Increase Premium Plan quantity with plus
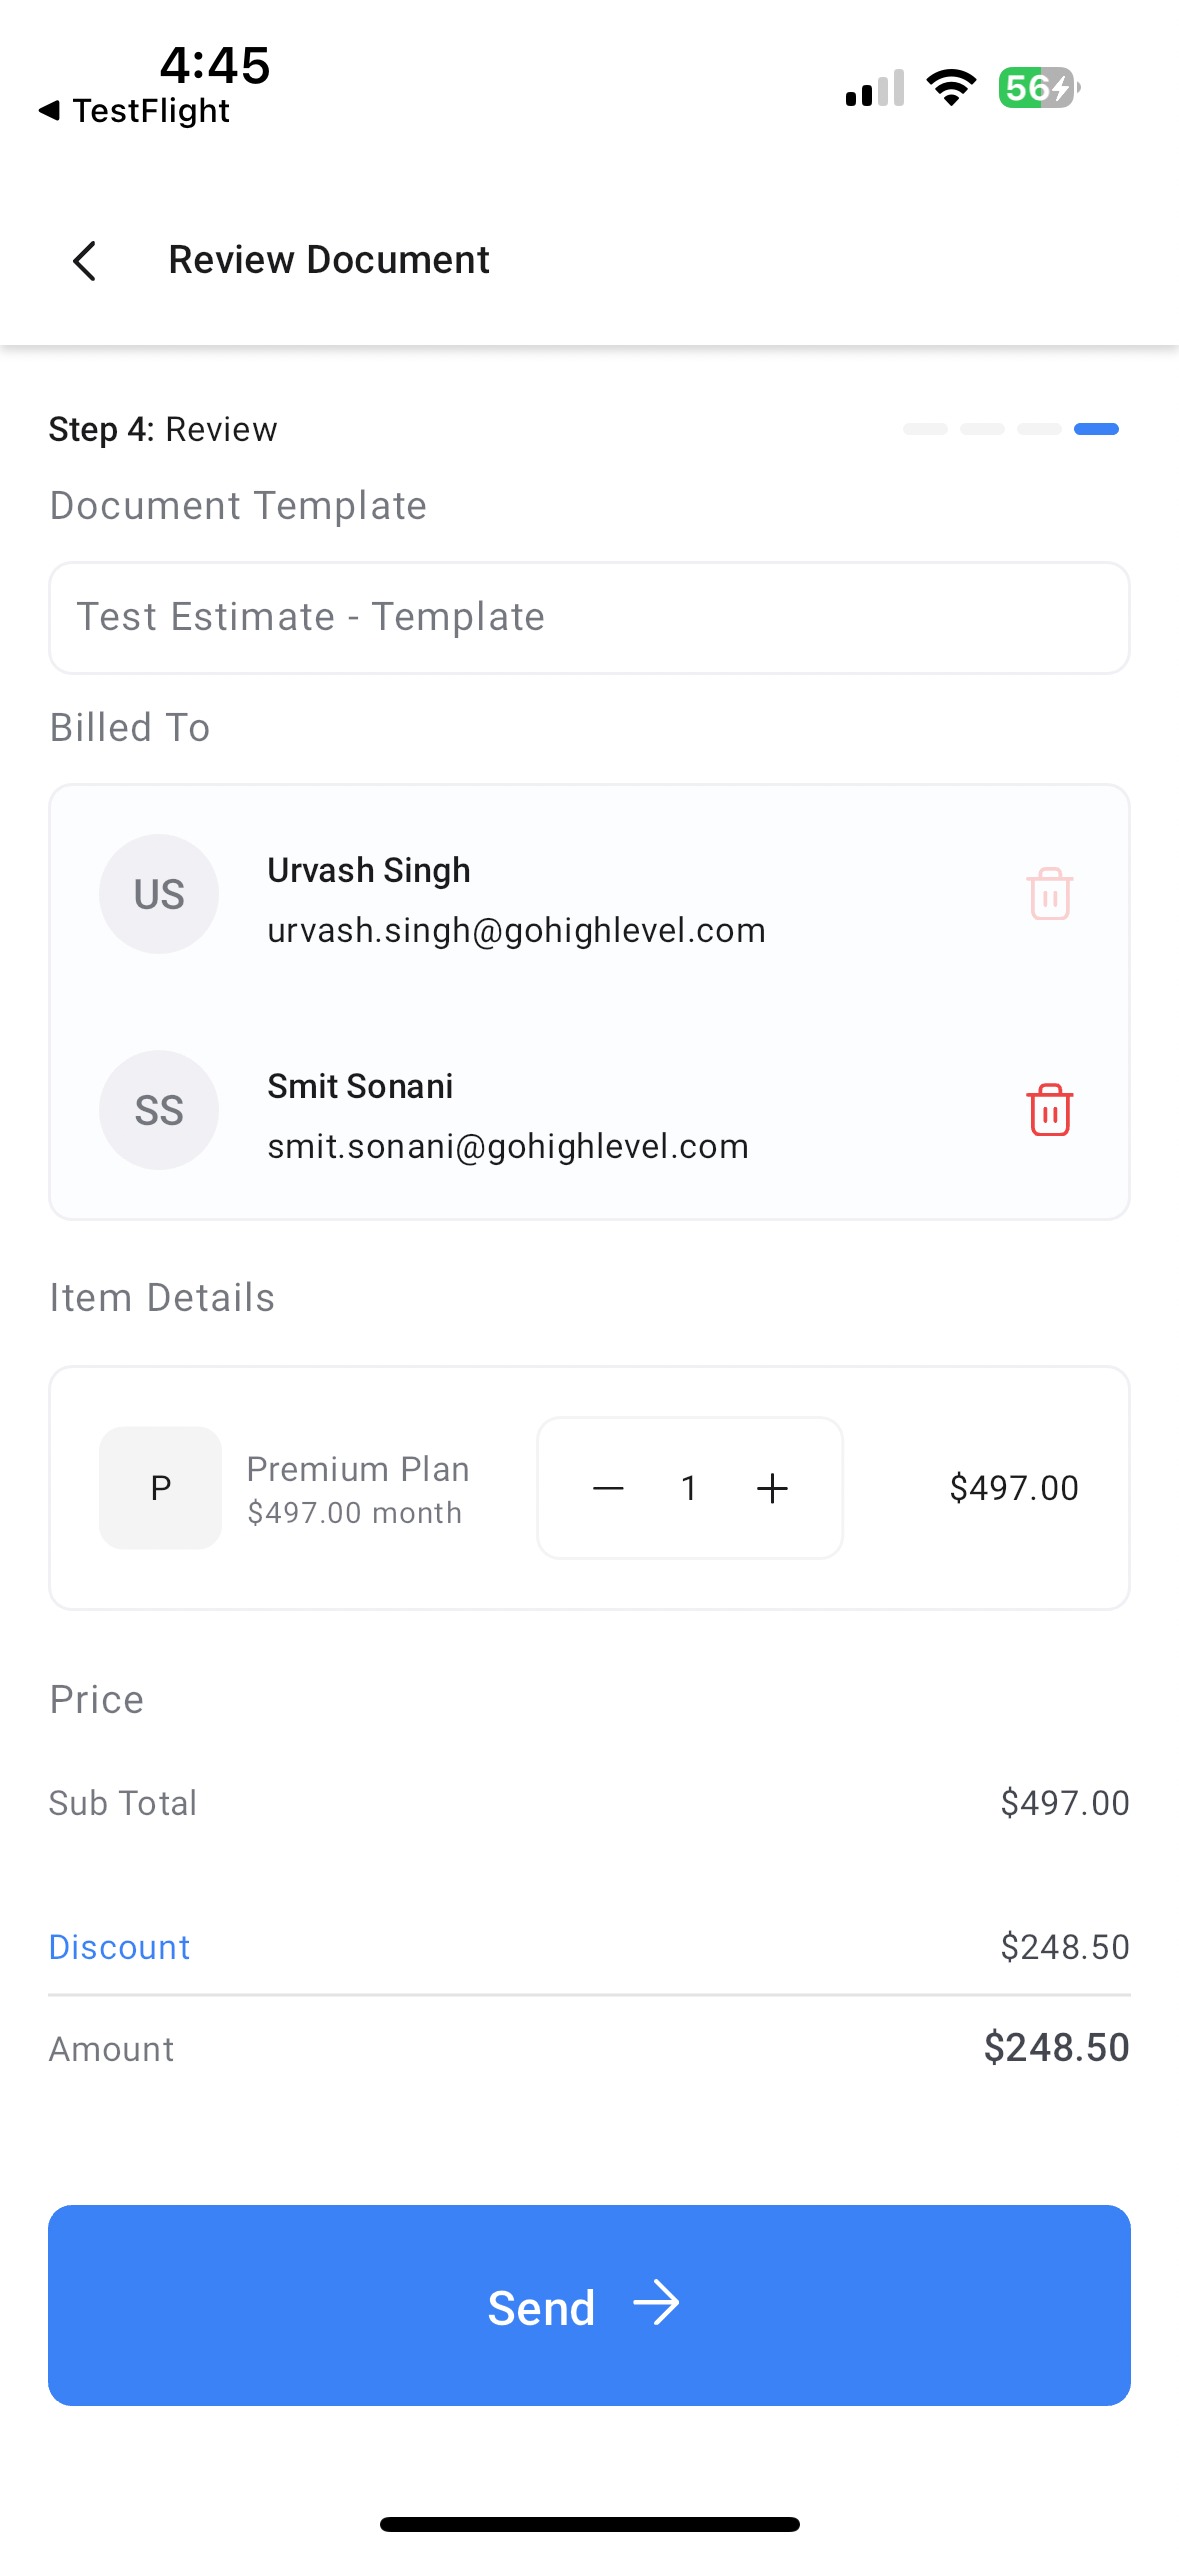The height and width of the screenshot is (2556, 1179). (772, 1488)
